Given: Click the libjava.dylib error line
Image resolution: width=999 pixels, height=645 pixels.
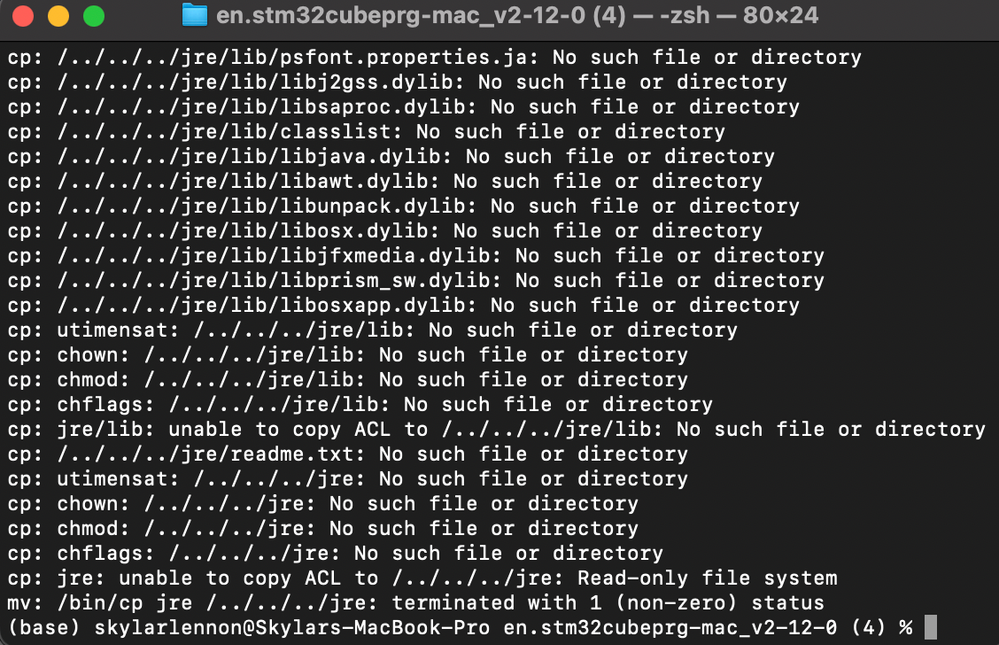Looking at the screenshot, I should click(x=391, y=157).
